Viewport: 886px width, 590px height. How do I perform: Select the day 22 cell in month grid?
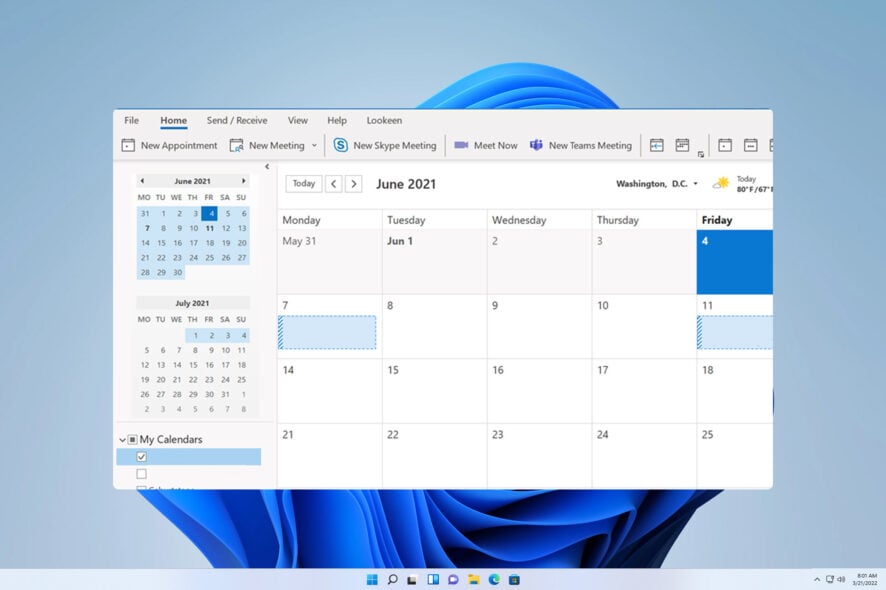click(x=435, y=455)
